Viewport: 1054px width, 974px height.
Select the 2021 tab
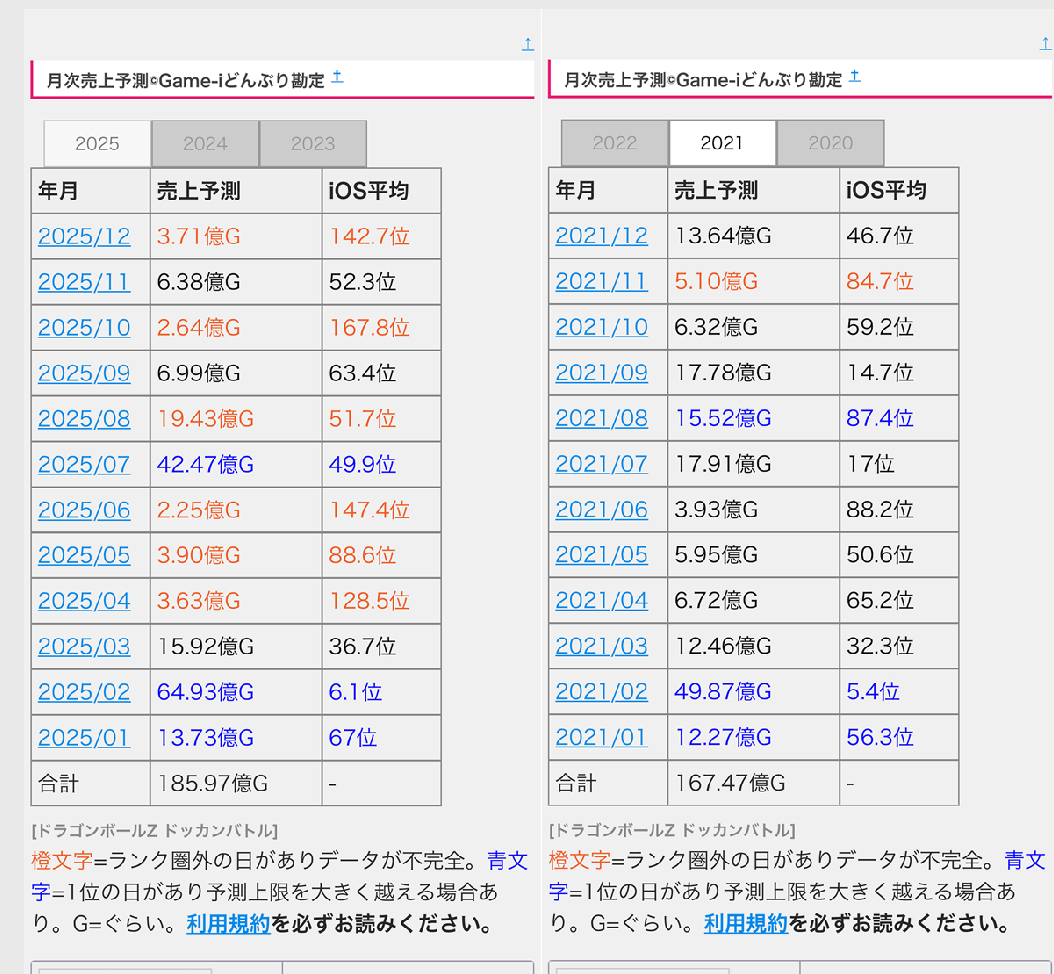[722, 143]
